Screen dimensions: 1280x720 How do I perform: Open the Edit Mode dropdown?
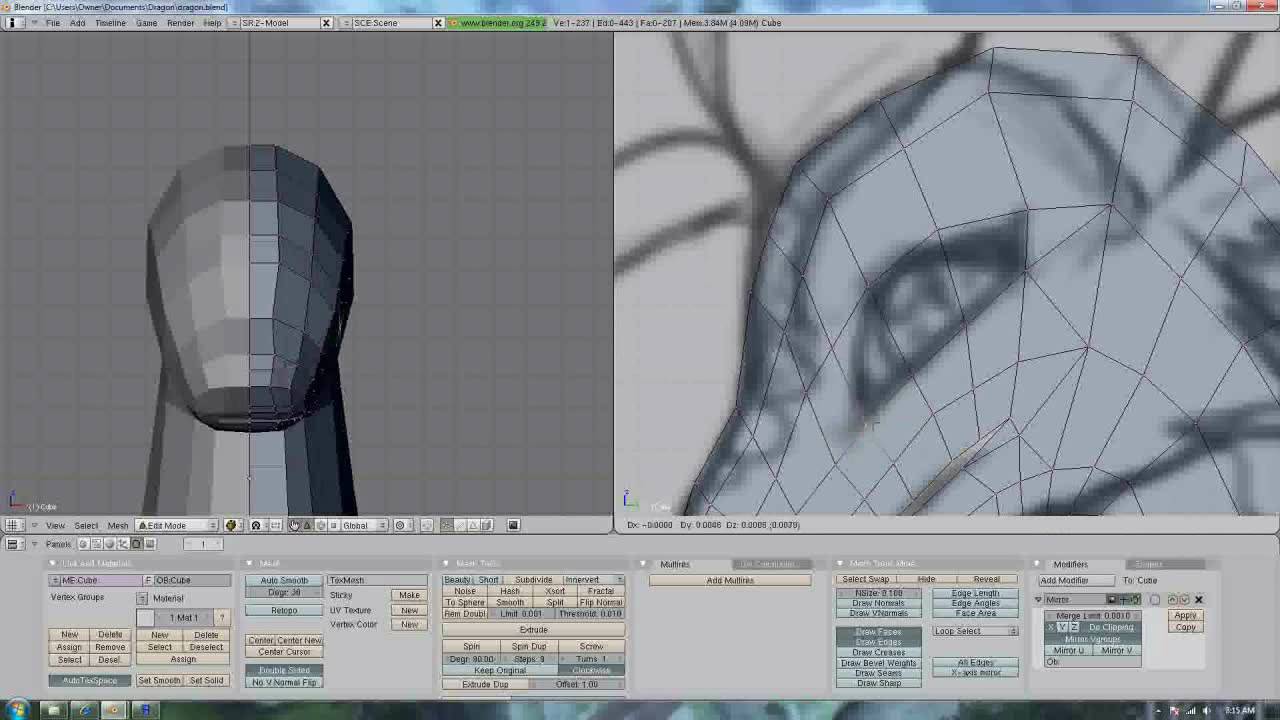pos(178,525)
